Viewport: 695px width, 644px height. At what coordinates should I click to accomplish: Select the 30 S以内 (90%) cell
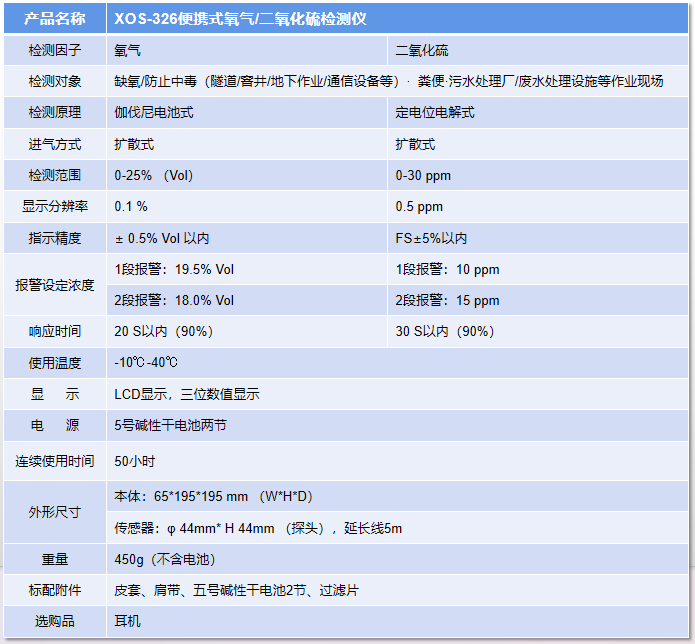538,332
